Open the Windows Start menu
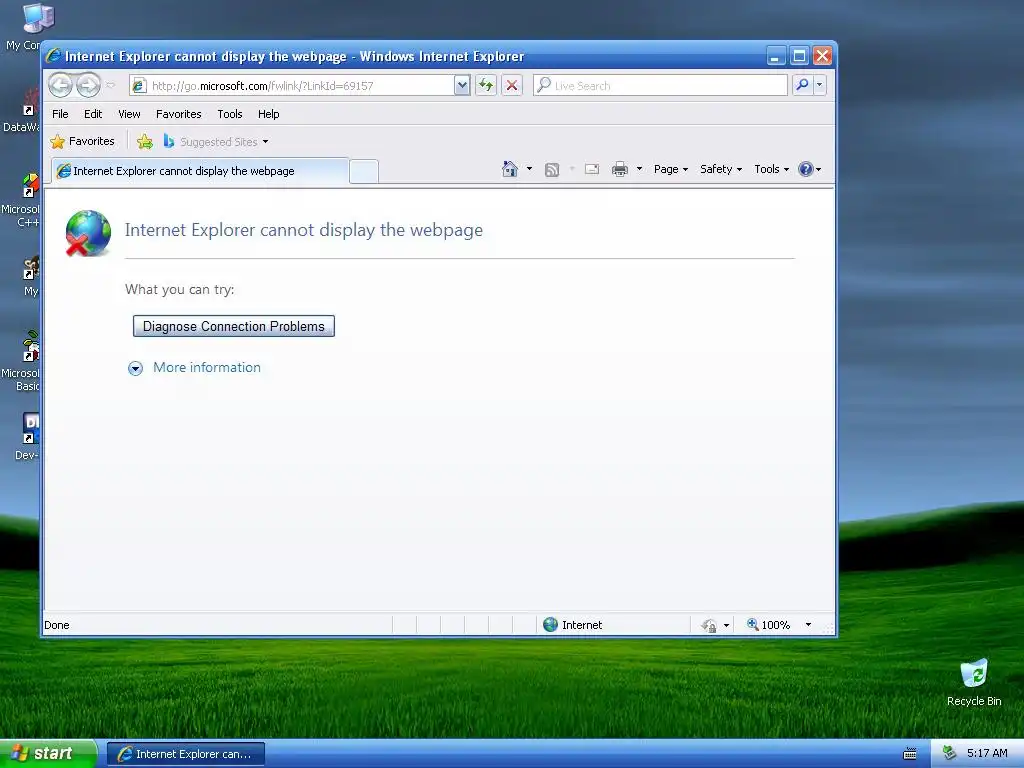The height and width of the screenshot is (768, 1024). tap(48, 754)
